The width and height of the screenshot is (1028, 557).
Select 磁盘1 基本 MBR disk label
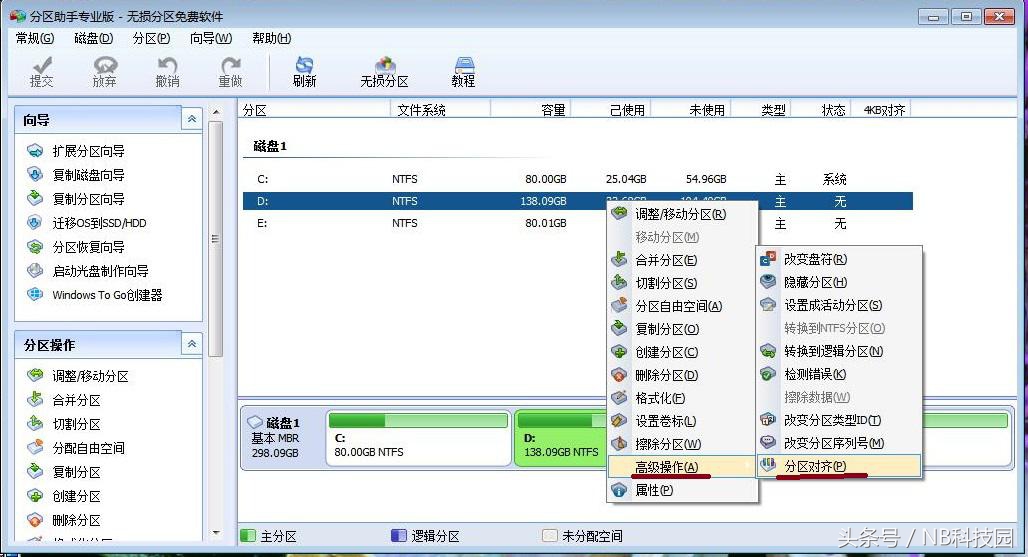[283, 438]
